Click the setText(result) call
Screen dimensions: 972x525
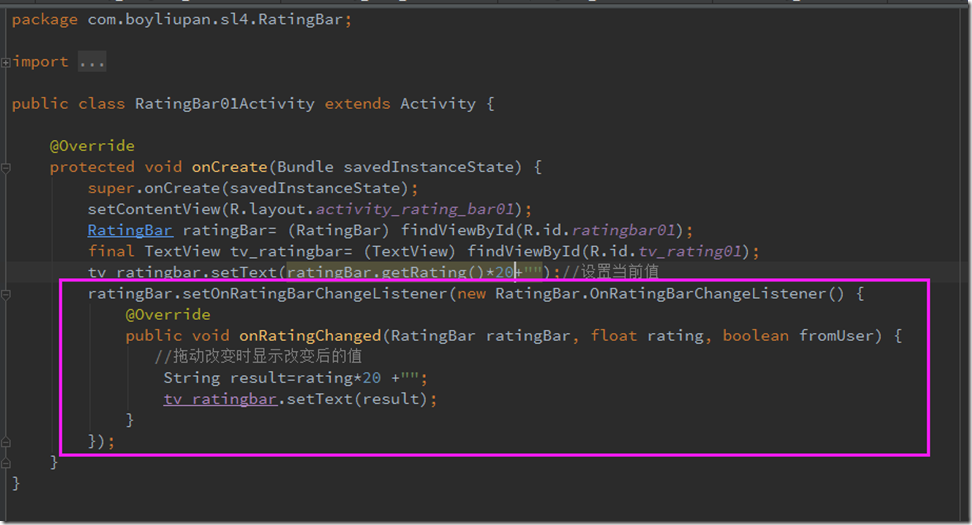[356, 399]
